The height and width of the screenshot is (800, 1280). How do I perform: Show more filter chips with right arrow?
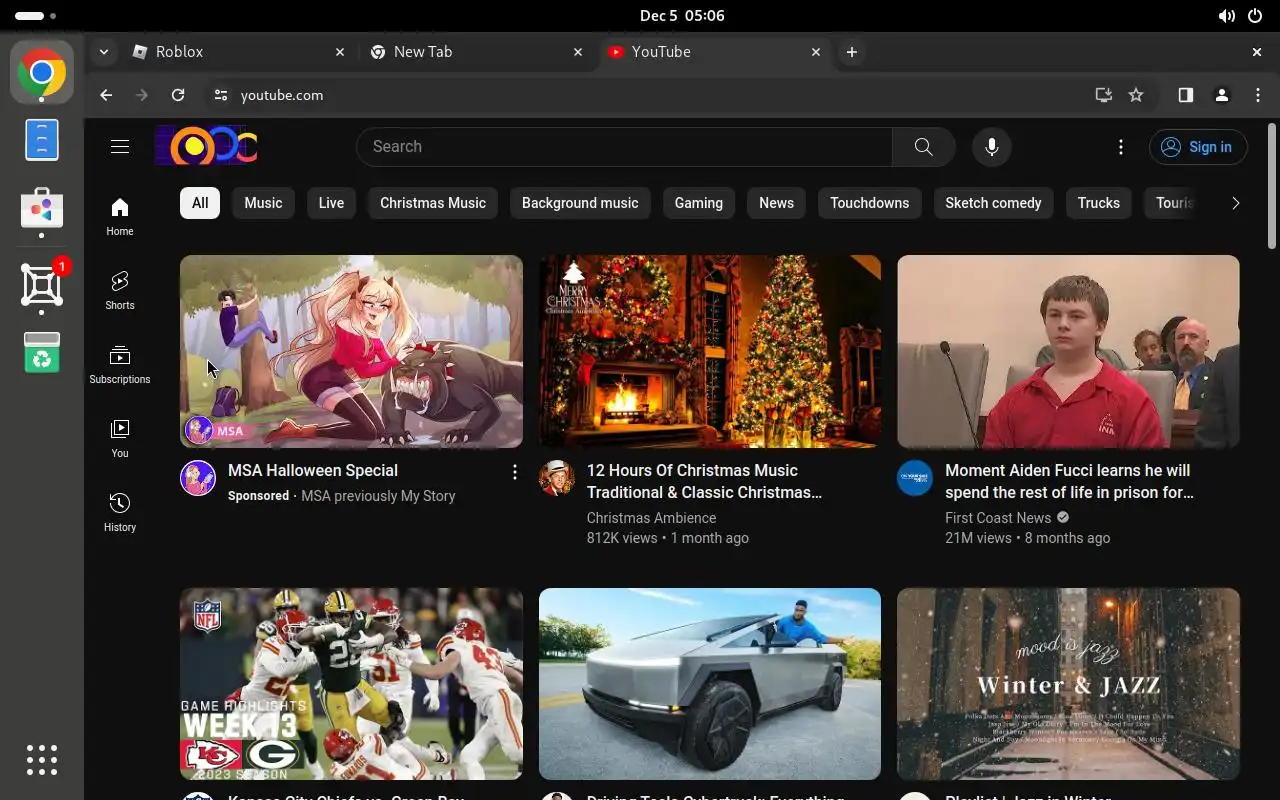pyautogui.click(x=1235, y=203)
